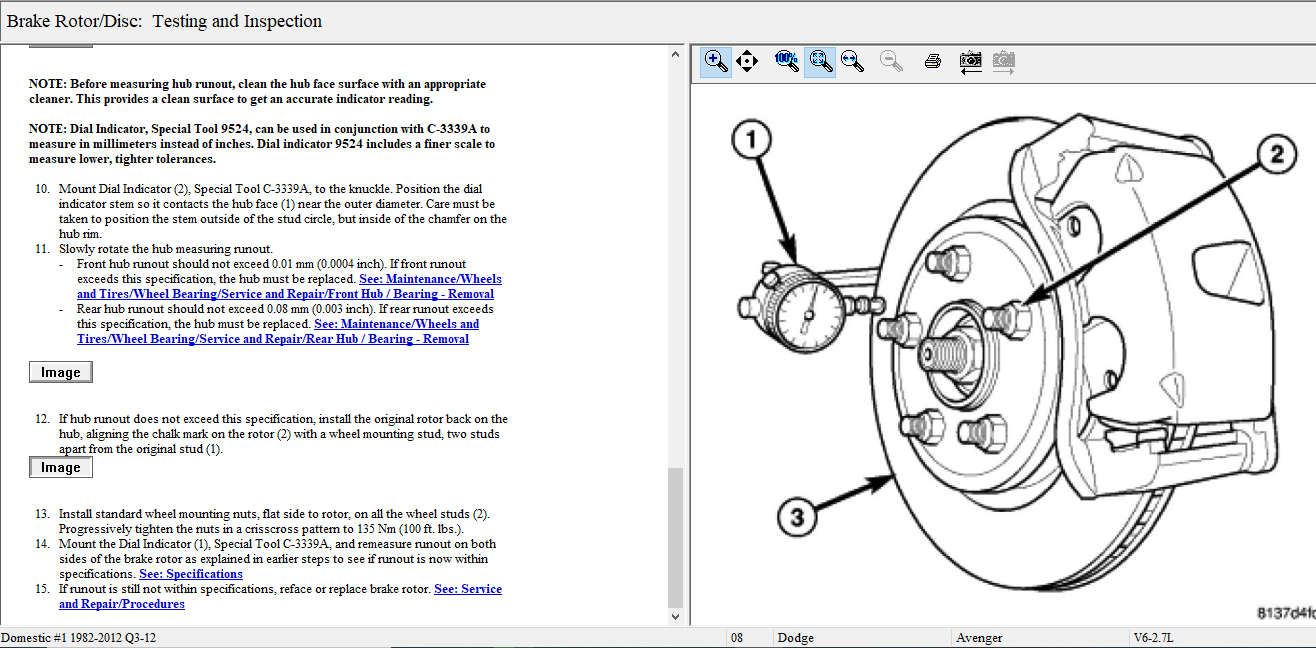This screenshot has height=648, width=1316.
Task: Click callout number 3 on rotor diagram
Action: [797, 517]
